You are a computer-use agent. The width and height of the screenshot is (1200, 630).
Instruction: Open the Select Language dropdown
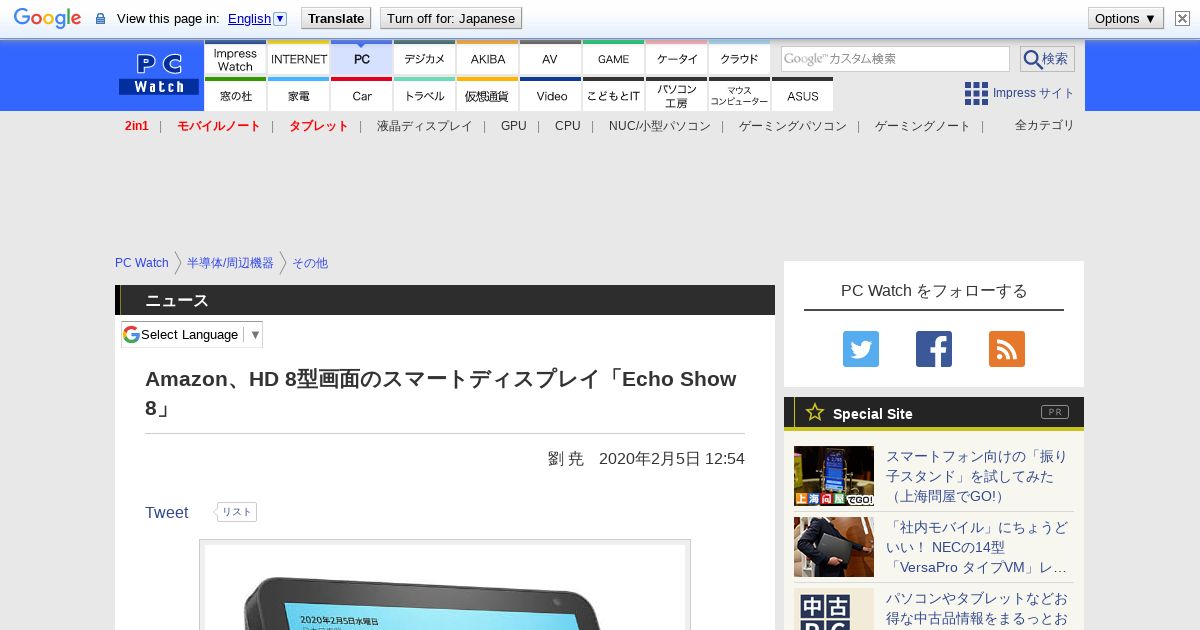click(x=192, y=334)
